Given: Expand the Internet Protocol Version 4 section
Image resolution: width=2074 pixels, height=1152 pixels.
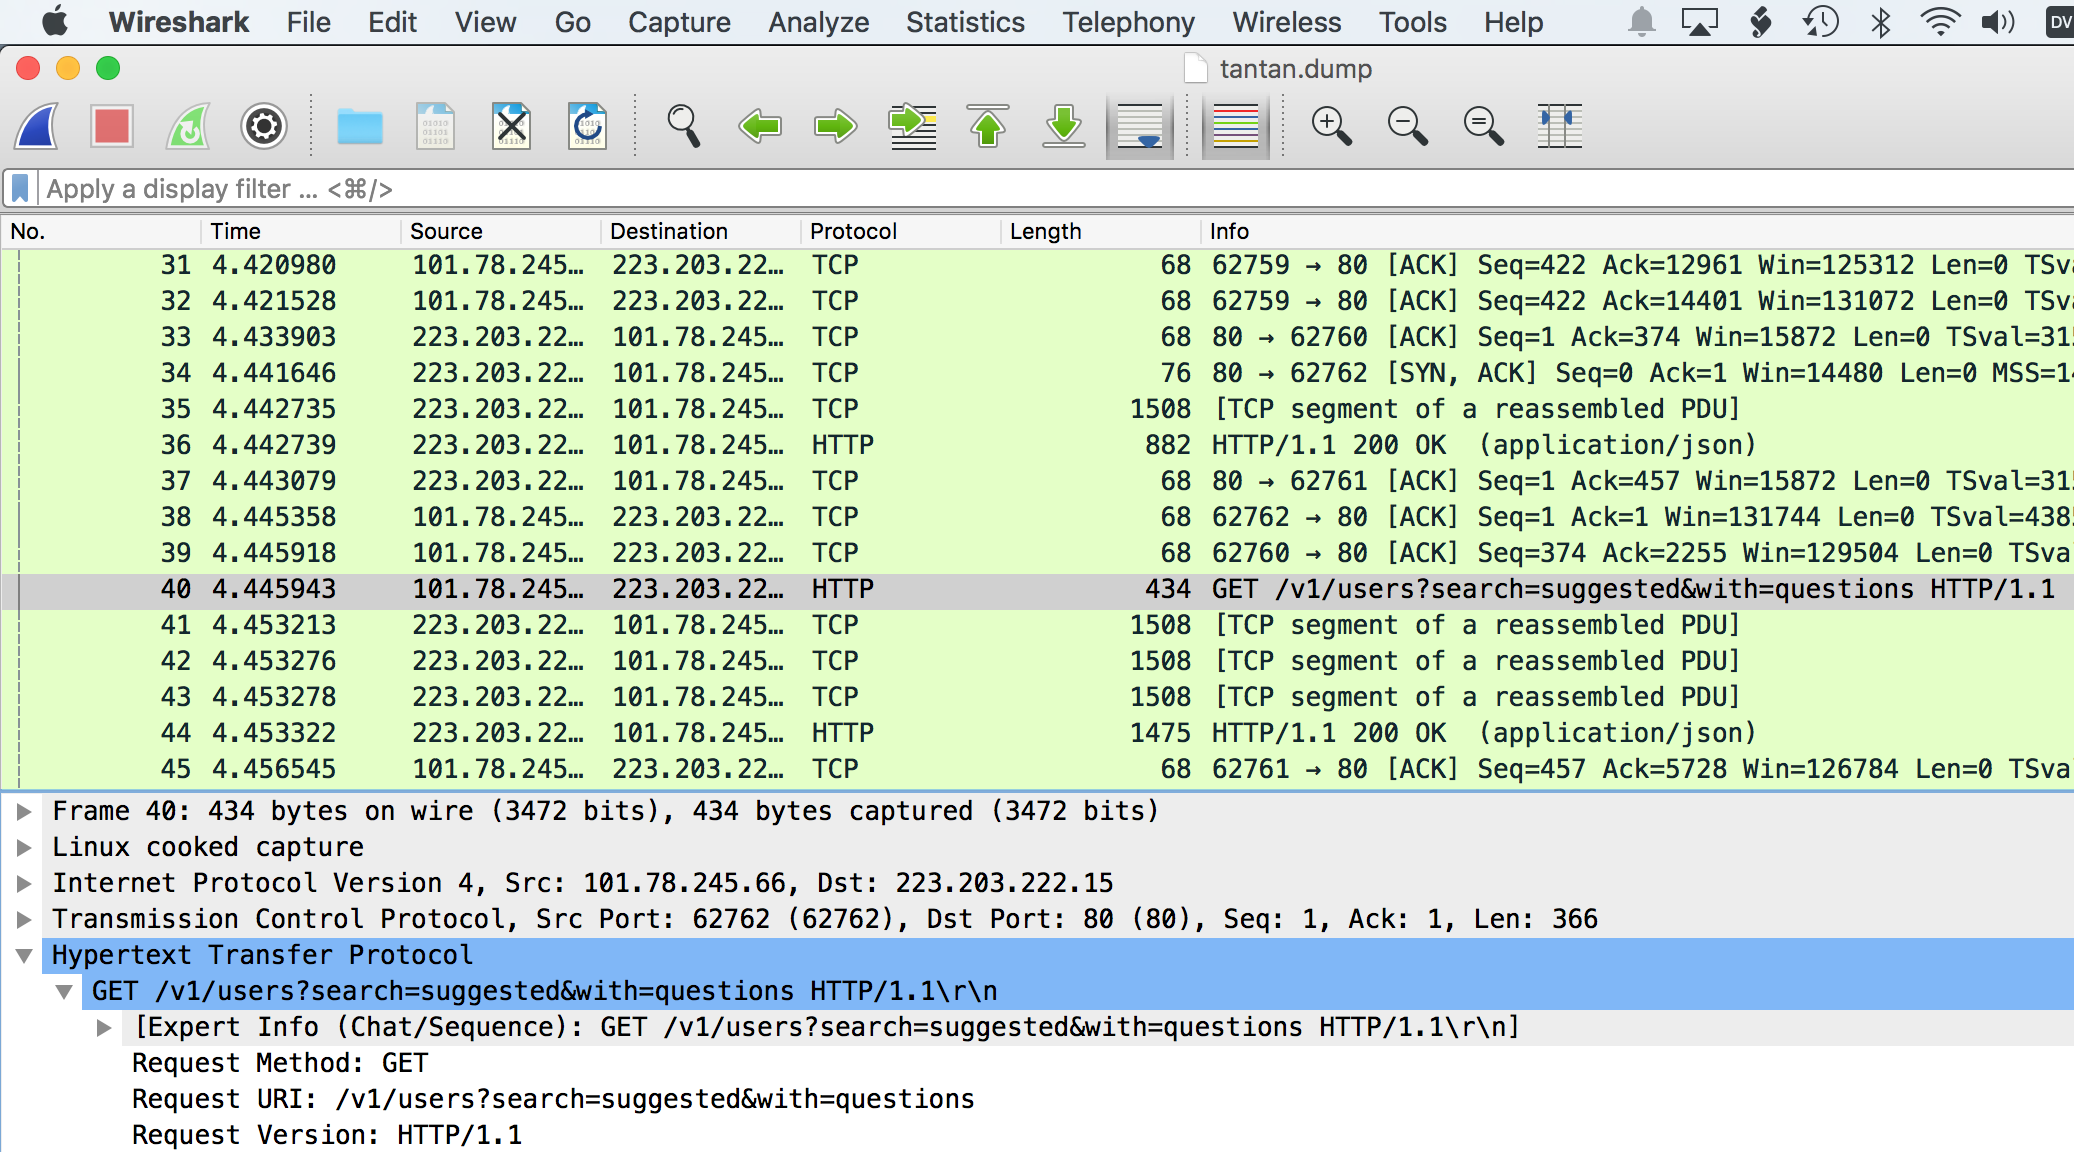Looking at the screenshot, I should pos(22,882).
